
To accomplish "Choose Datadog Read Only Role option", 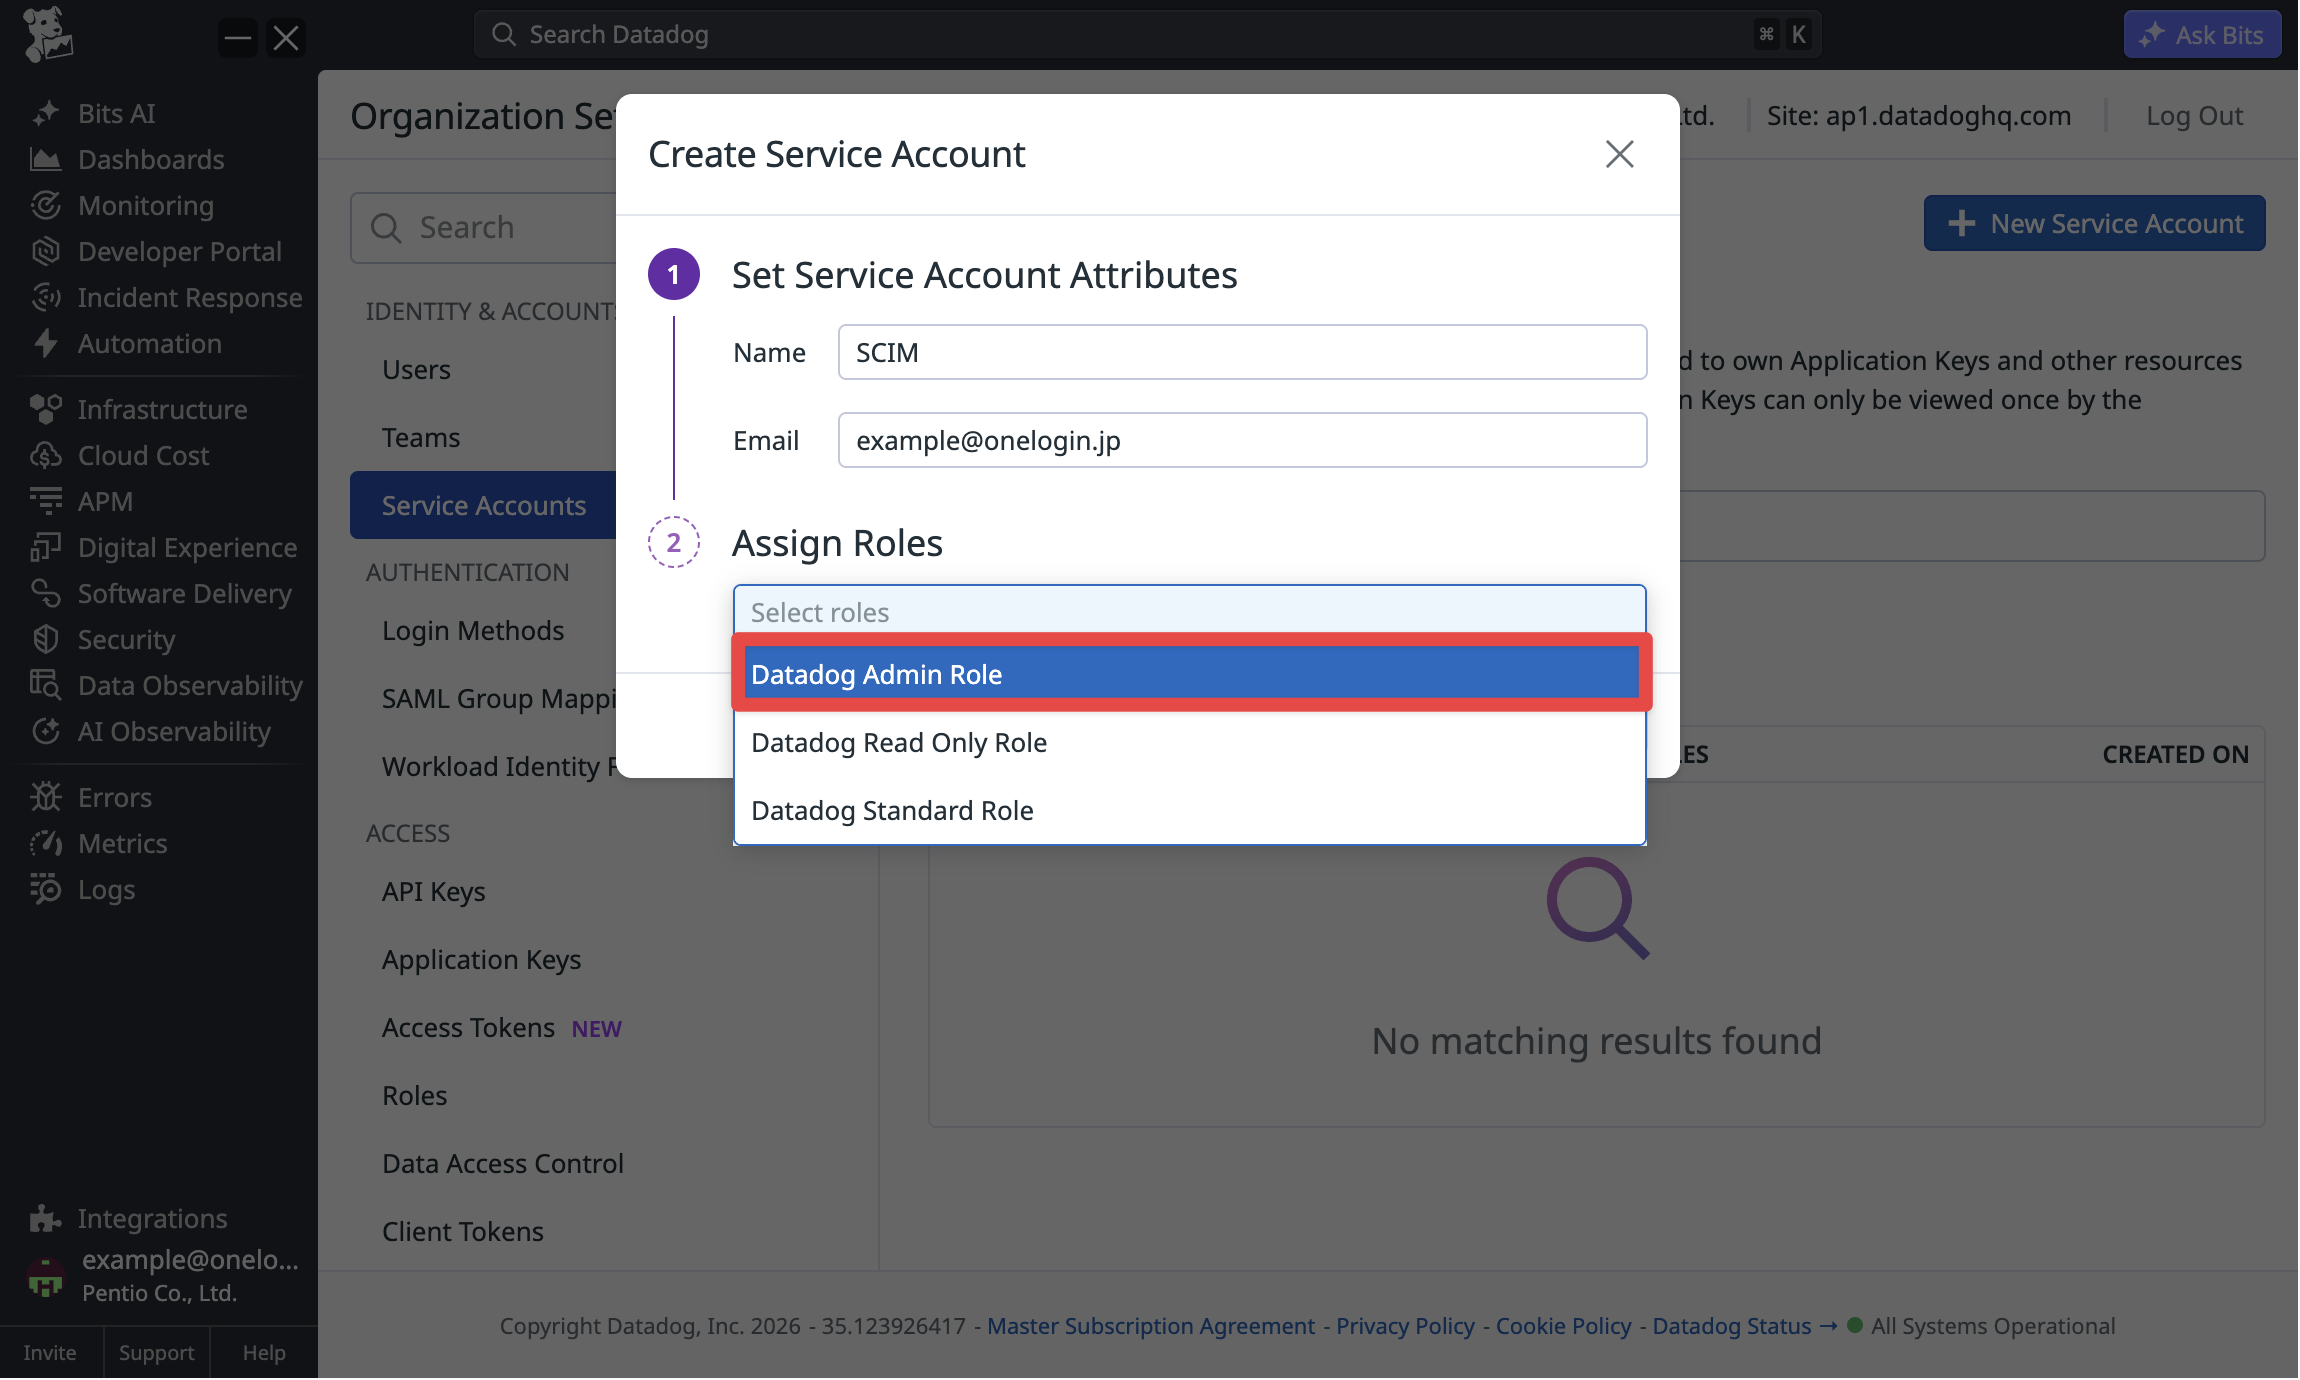I will [1190, 743].
